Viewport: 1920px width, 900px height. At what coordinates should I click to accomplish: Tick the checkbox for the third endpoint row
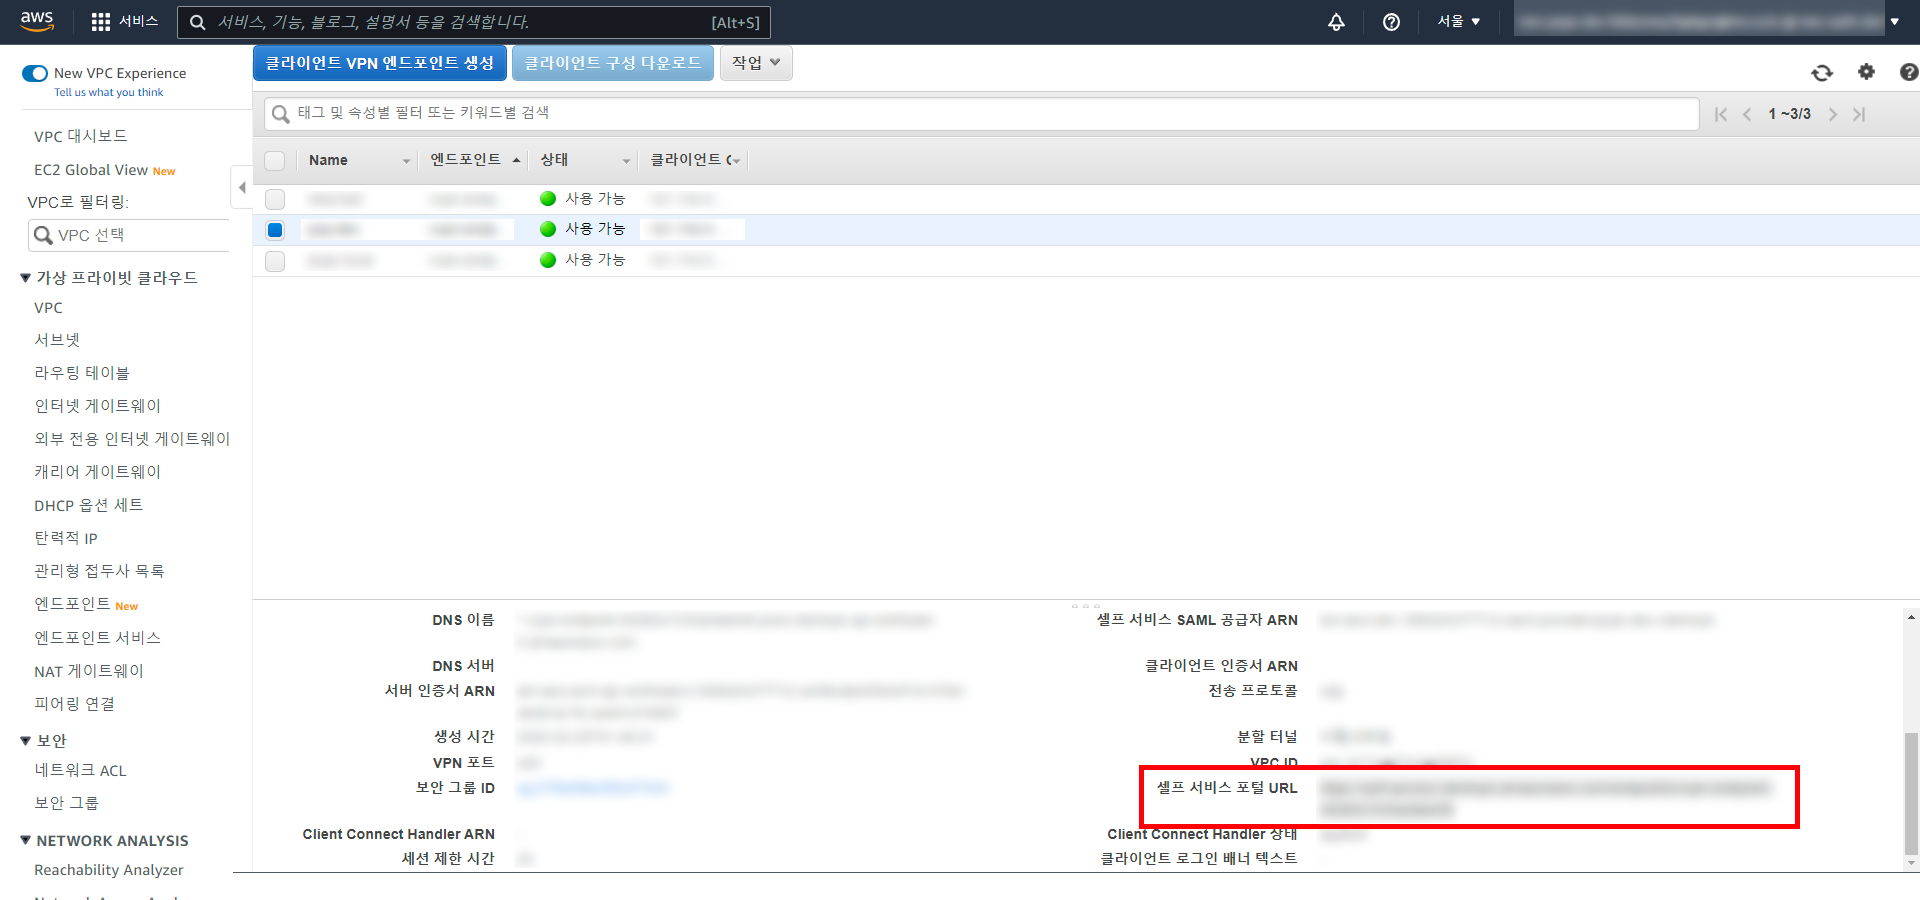(x=275, y=261)
